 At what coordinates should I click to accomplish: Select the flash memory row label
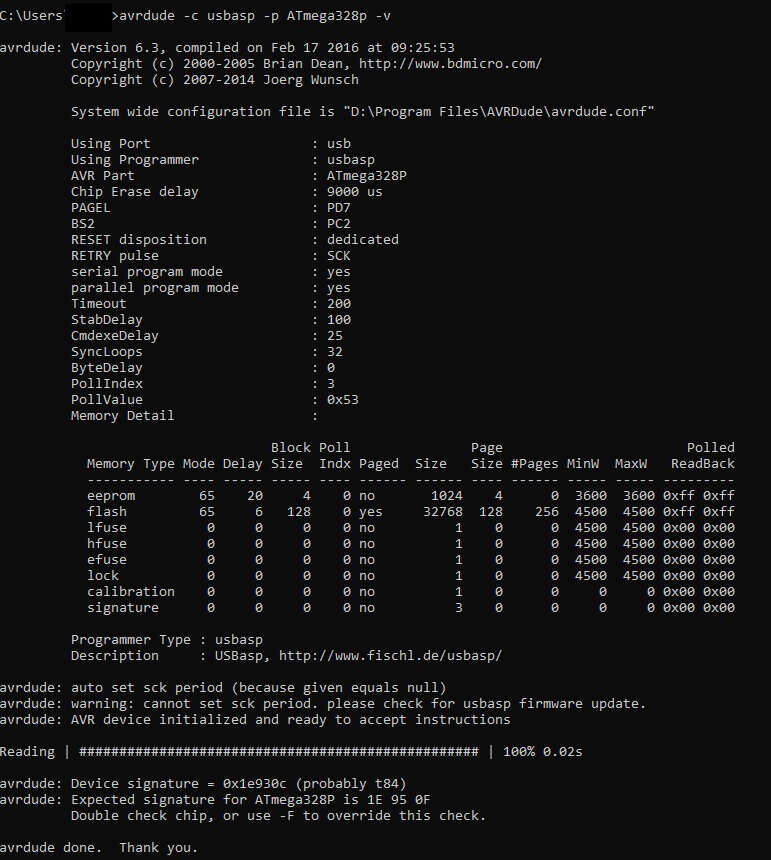(106, 512)
